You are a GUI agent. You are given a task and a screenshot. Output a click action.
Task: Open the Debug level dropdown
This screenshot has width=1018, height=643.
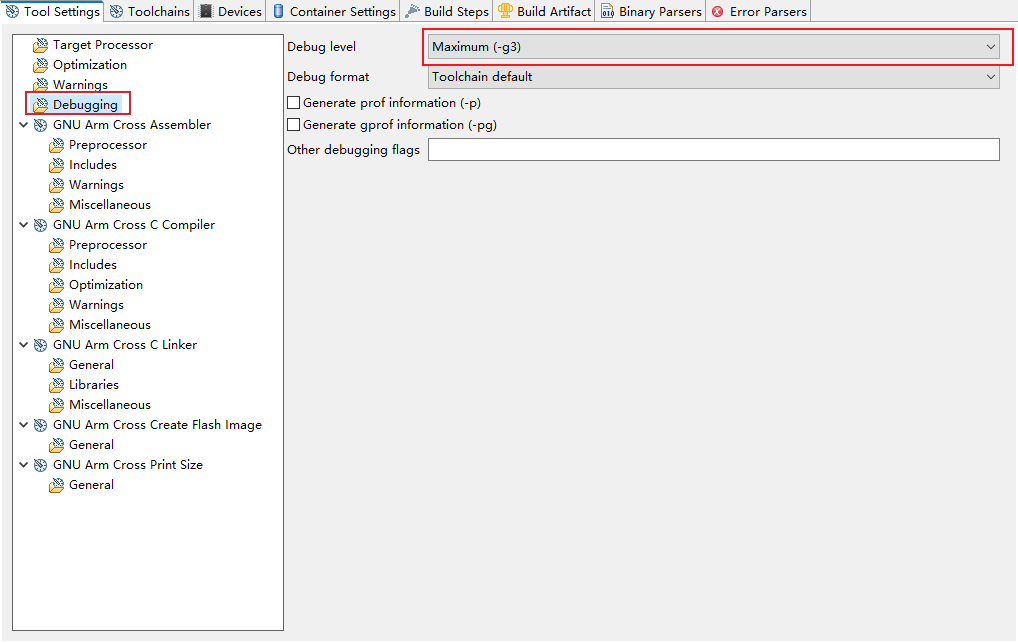pos(714,47)
